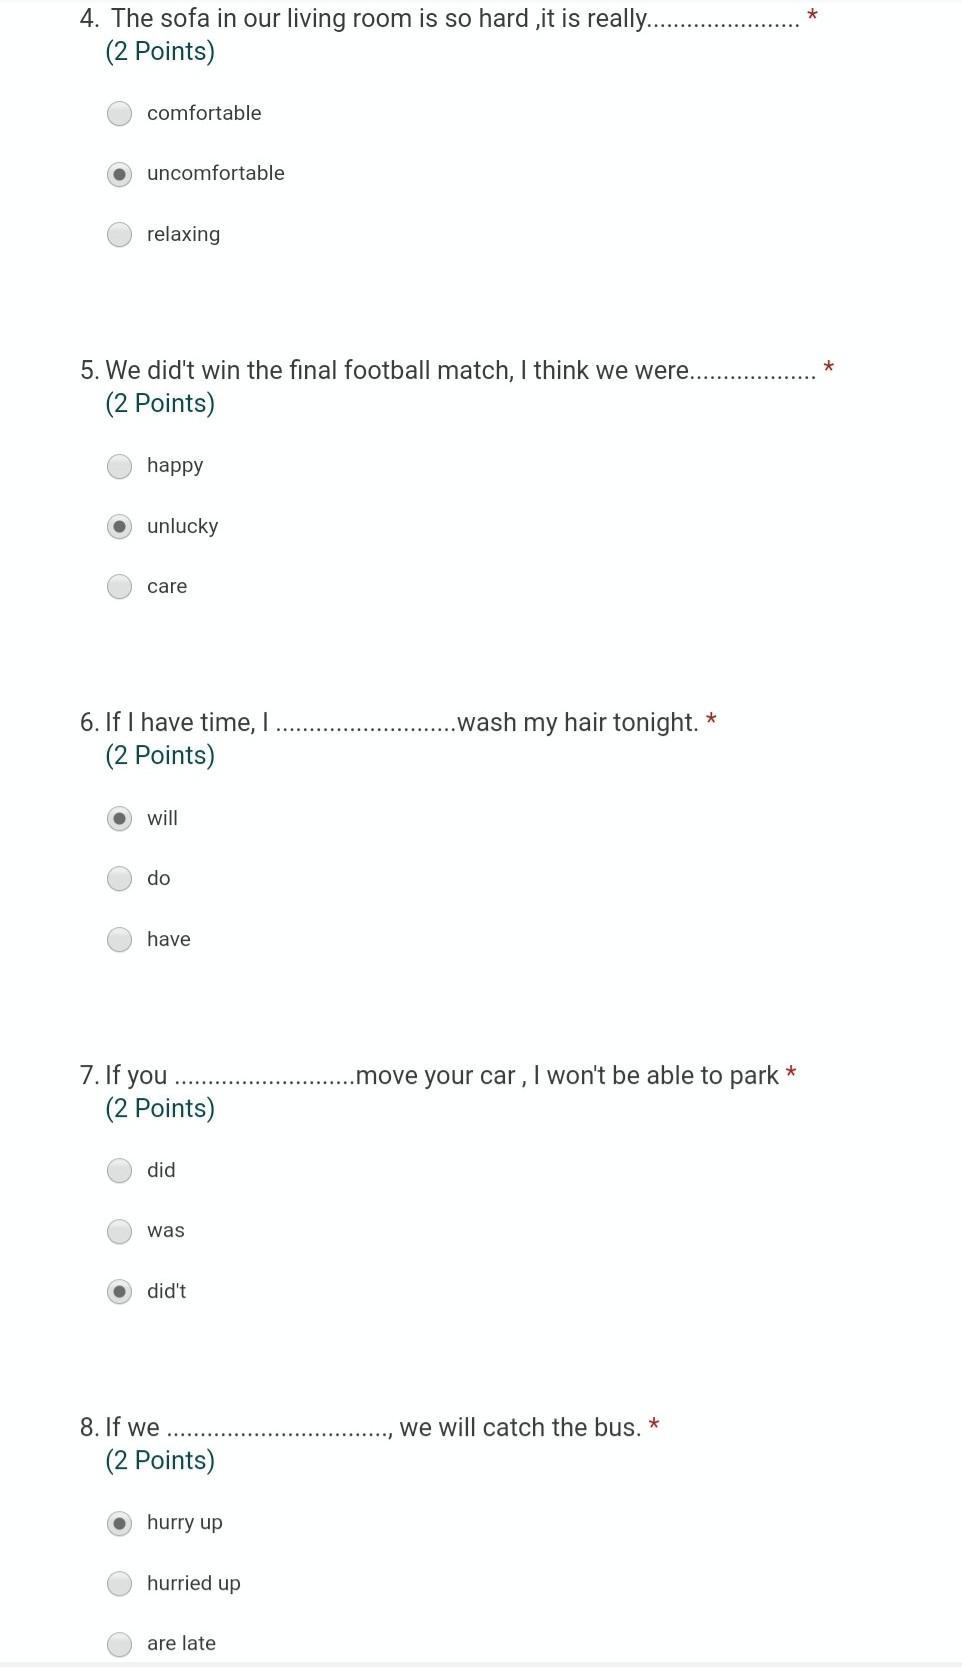Select 'hurried up' in question 8
962x1667 pixels.
pos(120,1583)
